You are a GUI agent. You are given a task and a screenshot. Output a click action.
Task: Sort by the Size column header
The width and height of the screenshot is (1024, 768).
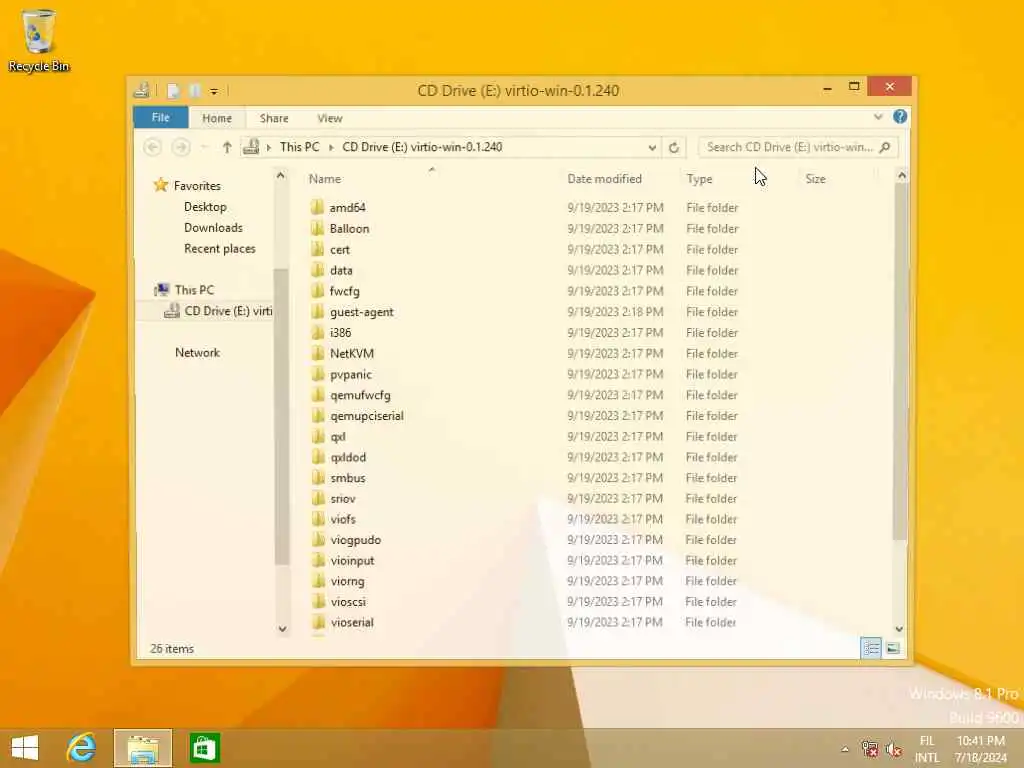[x=815, y=179]
